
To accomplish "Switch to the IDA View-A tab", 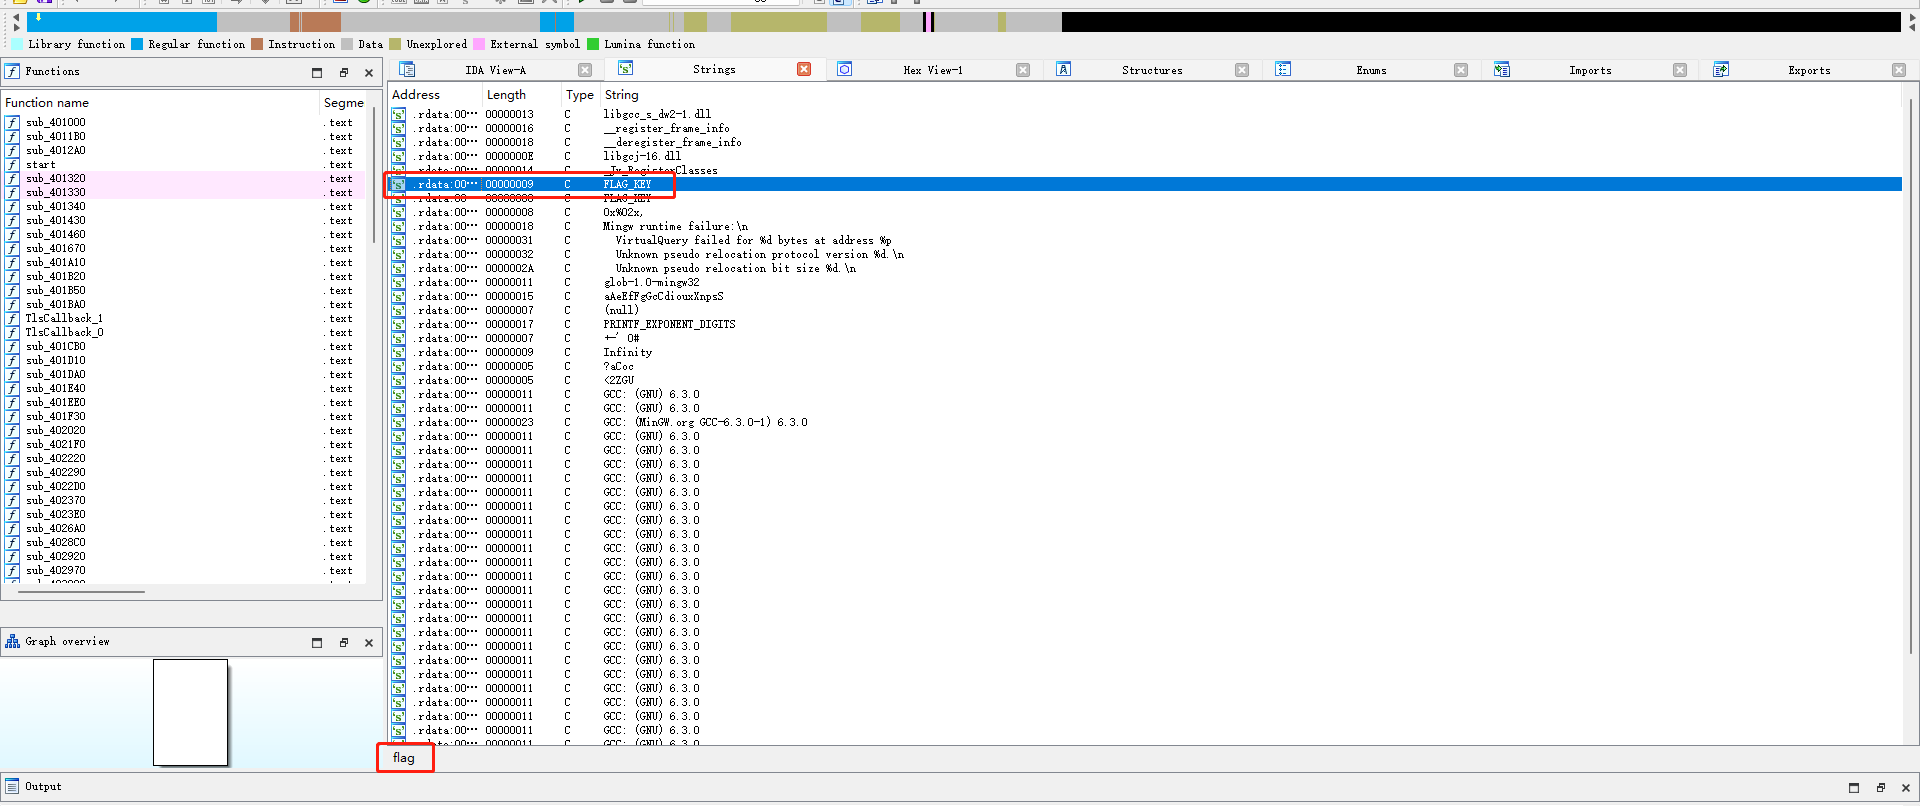I will click(x=495, y=70).
